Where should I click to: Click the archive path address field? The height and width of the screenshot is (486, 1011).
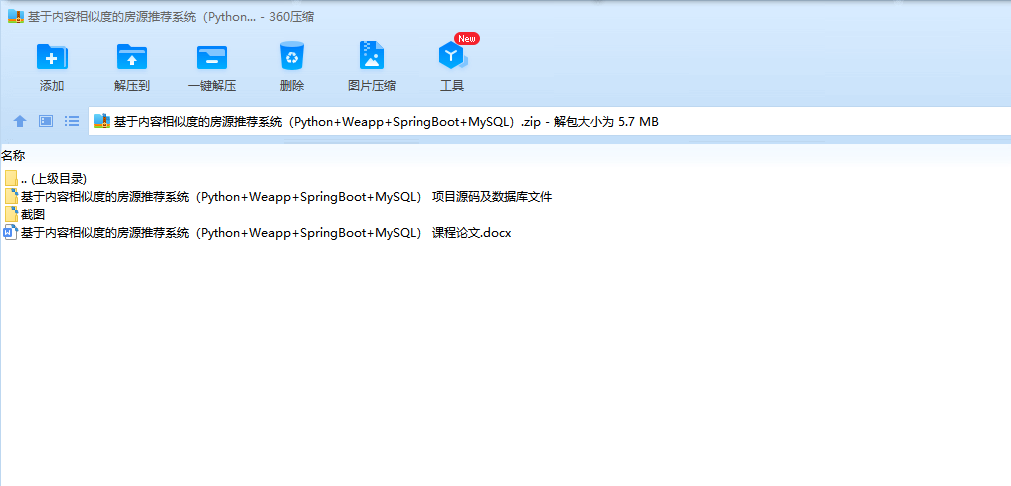549,121
